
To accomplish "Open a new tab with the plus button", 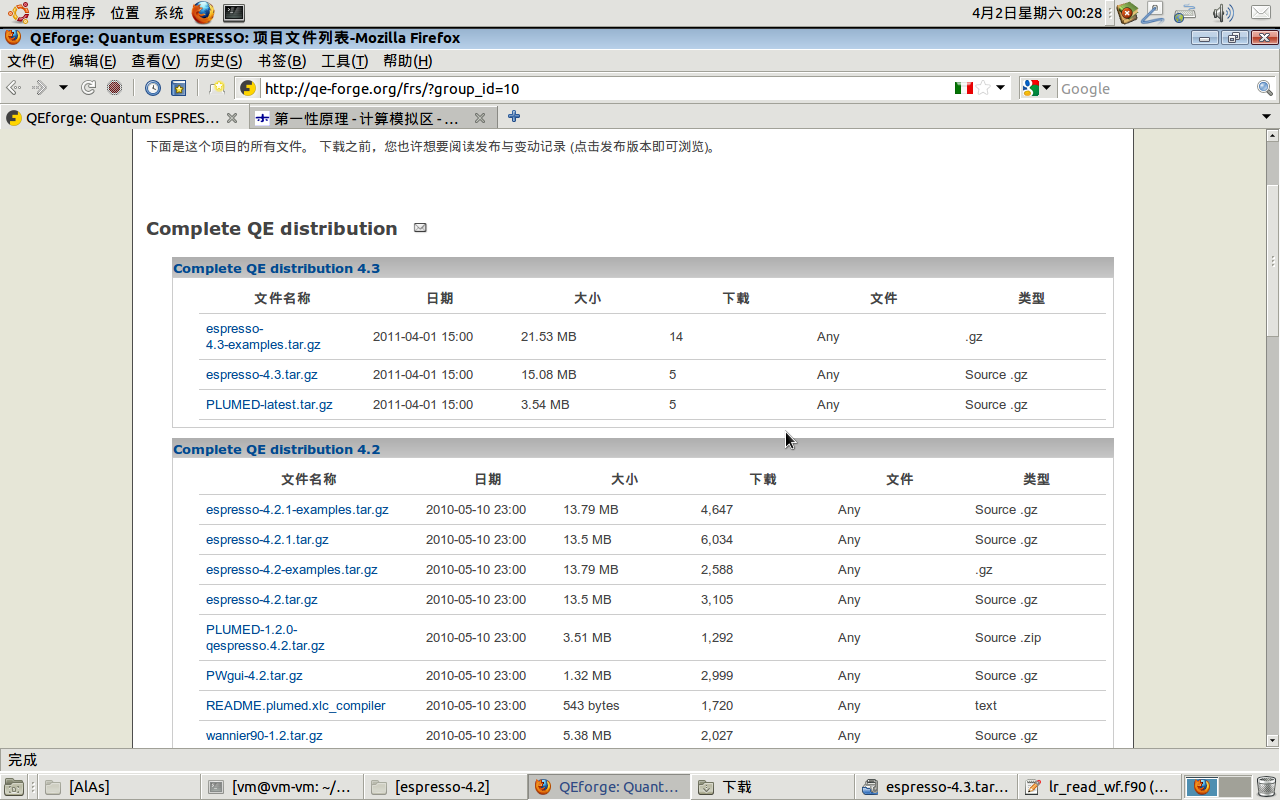I will click(x=514, y=117).
